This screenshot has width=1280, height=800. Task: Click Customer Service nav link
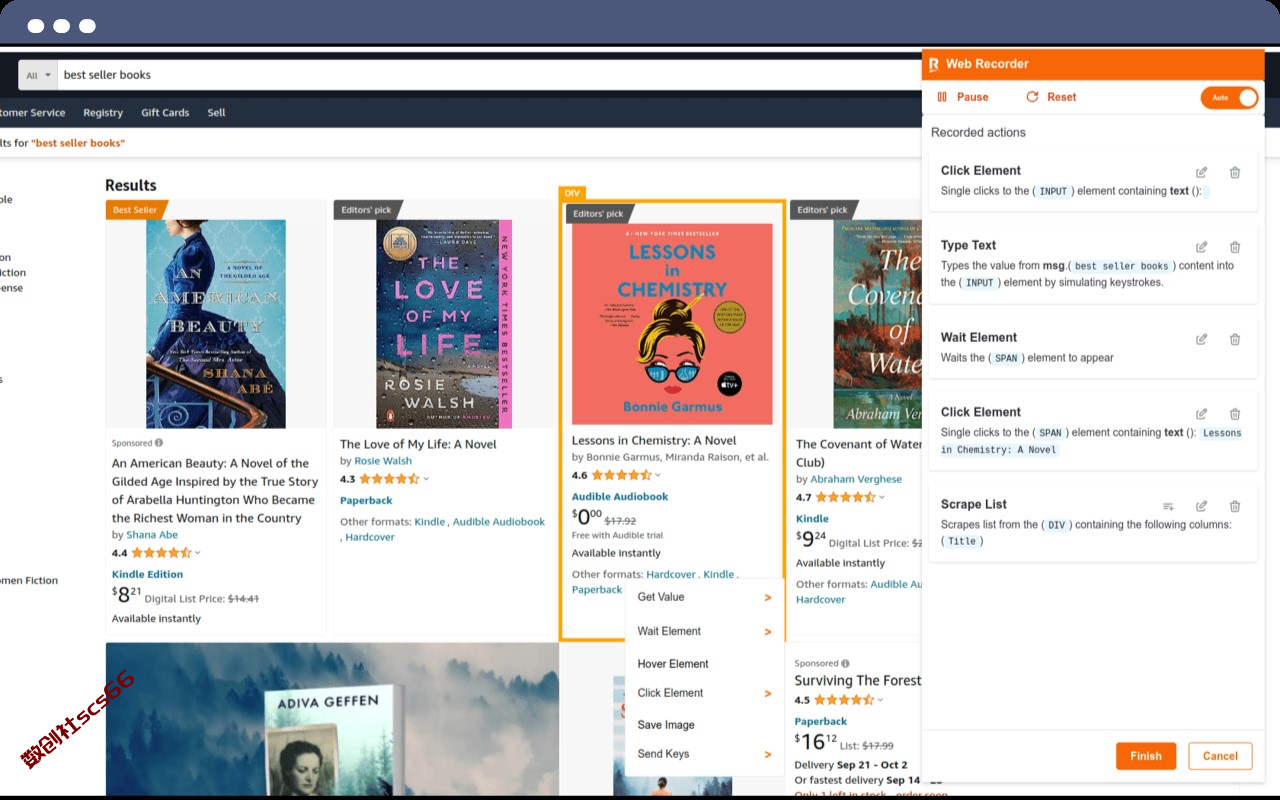click(33, 113)
